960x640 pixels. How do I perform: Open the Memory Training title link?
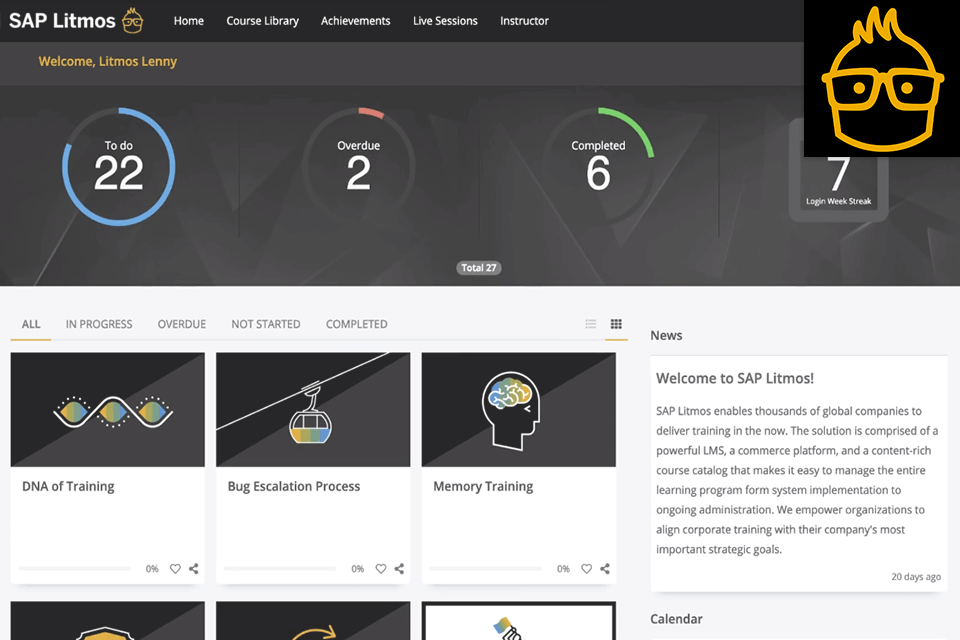tap(483, 486)
